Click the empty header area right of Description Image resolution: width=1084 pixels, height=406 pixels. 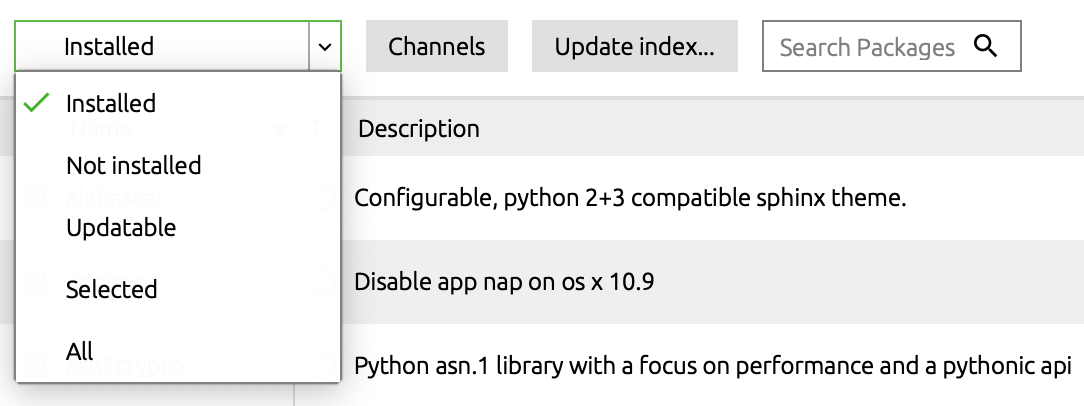pyautogui.click(x=781, y=129)
